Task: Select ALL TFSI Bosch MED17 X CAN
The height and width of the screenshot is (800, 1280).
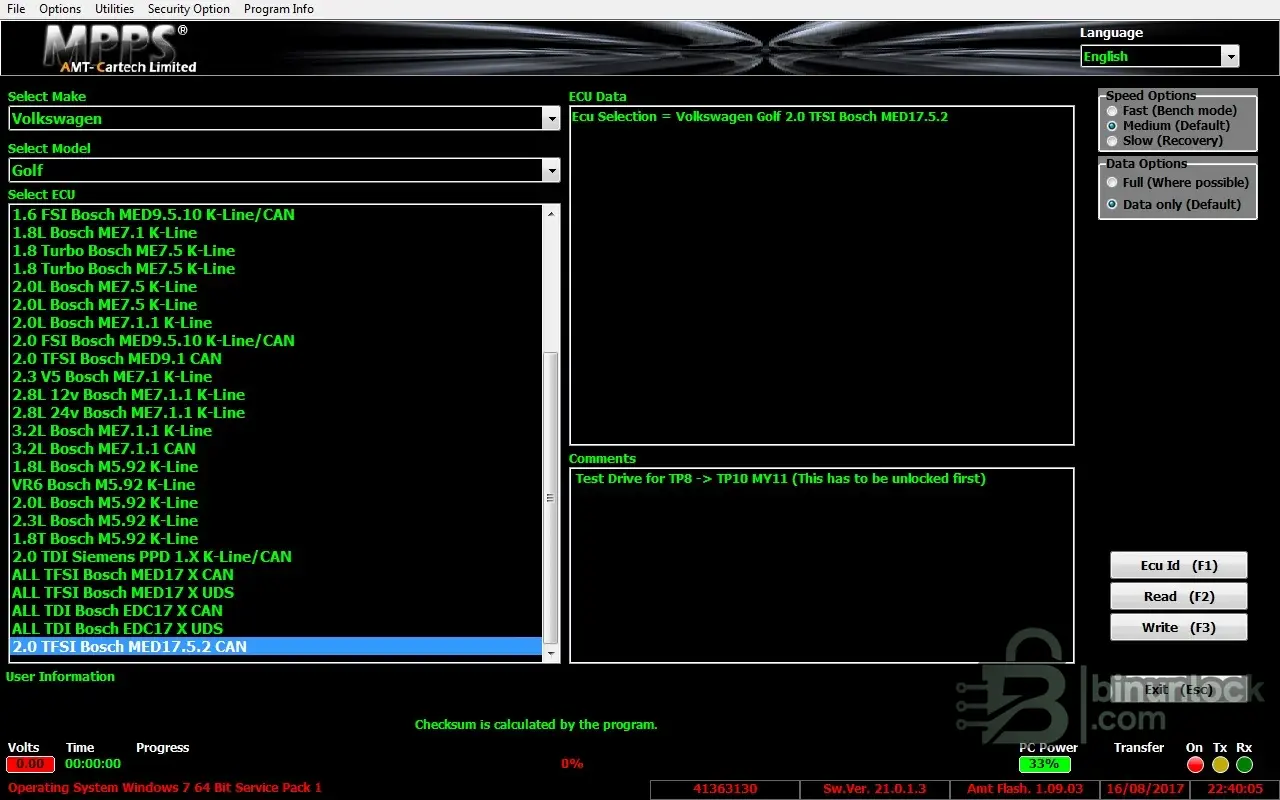Action: (x=276, y=575)
